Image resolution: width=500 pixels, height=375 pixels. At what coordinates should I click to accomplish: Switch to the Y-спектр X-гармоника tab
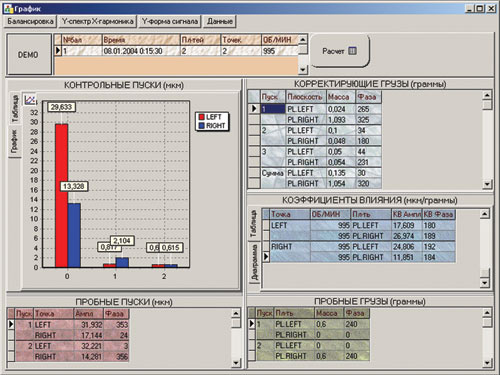[x=98, y=21]
